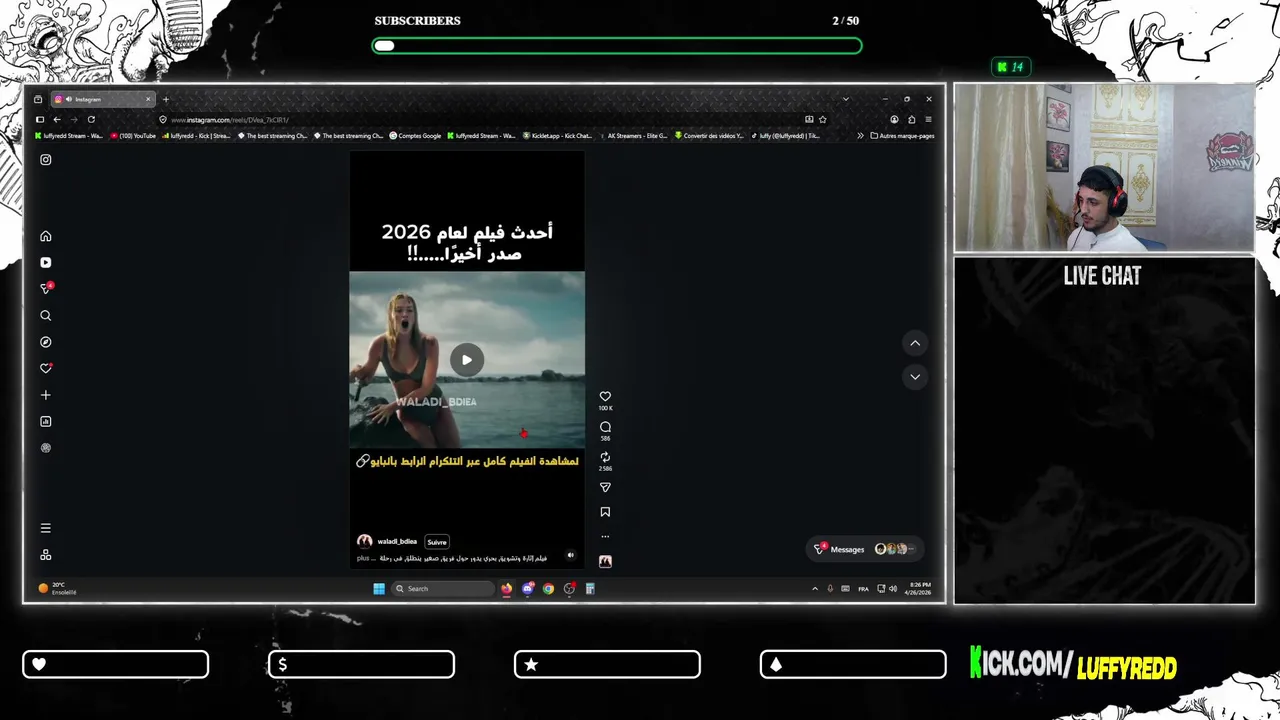Image resolution: width=1280 pixels, height=720 pixels.
Task: Switch the FRA keyboard language
Action: click(x=863, y=589)
